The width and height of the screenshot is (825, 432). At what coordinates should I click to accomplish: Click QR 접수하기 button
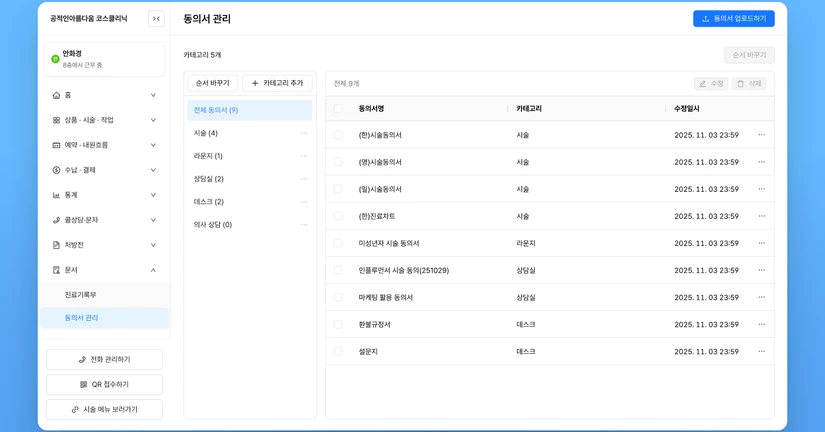(x=104, y=385)
